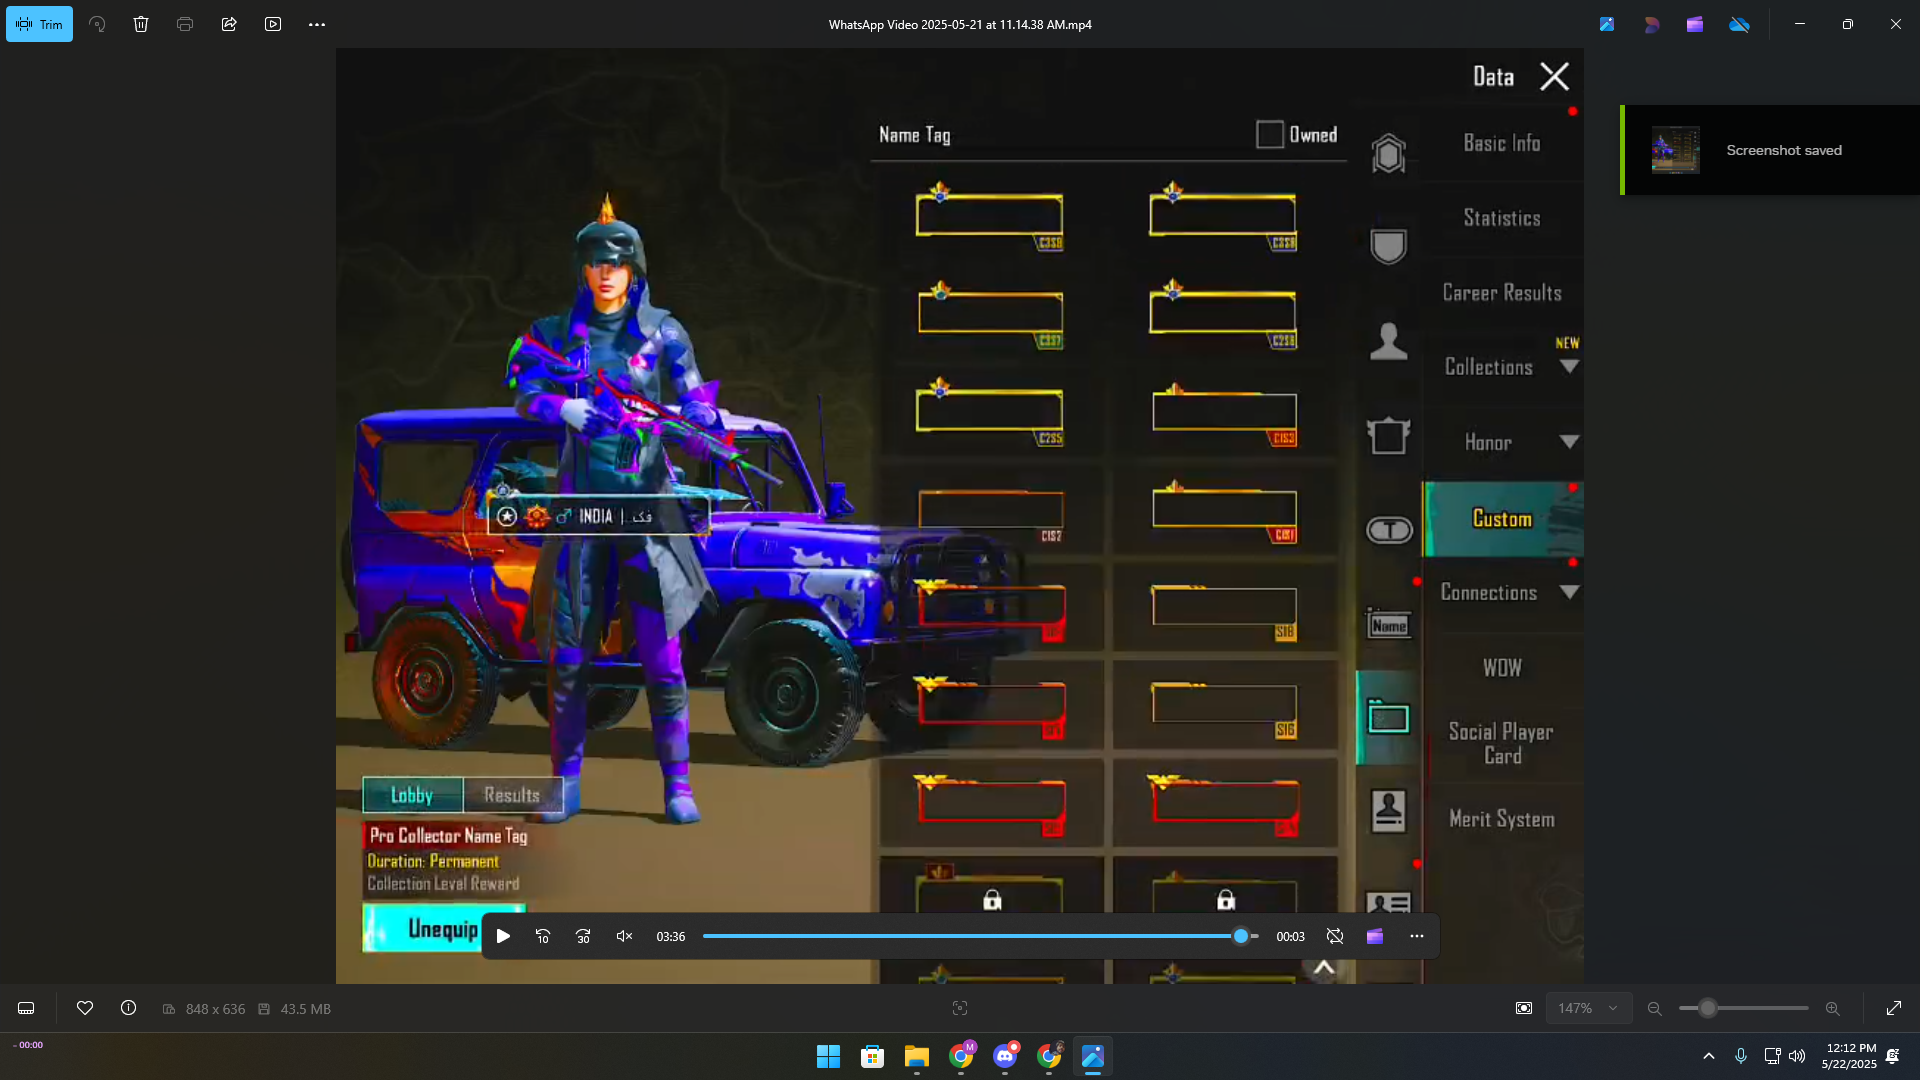Show hidden system tray icons
Viewport: 1920px width, 1080px height.
(1709, 1057)
